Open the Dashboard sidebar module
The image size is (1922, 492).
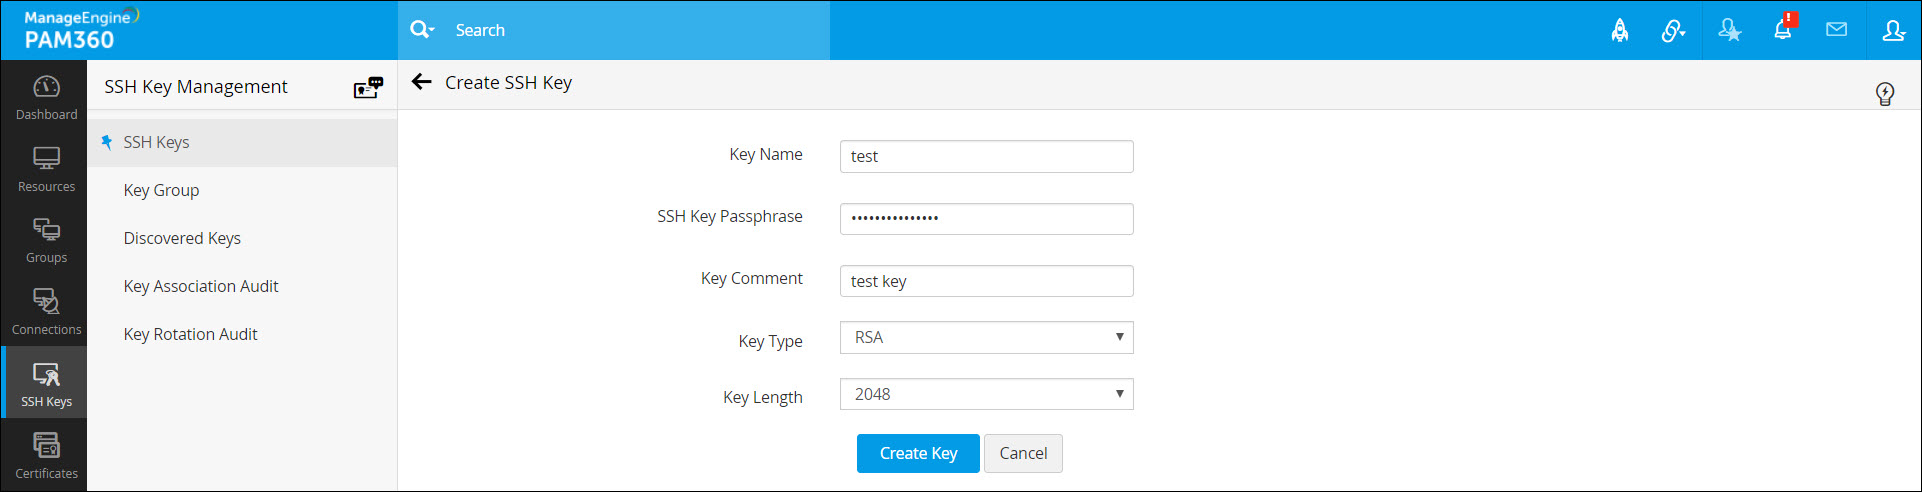pyautogui.click(x=46, y=97)
